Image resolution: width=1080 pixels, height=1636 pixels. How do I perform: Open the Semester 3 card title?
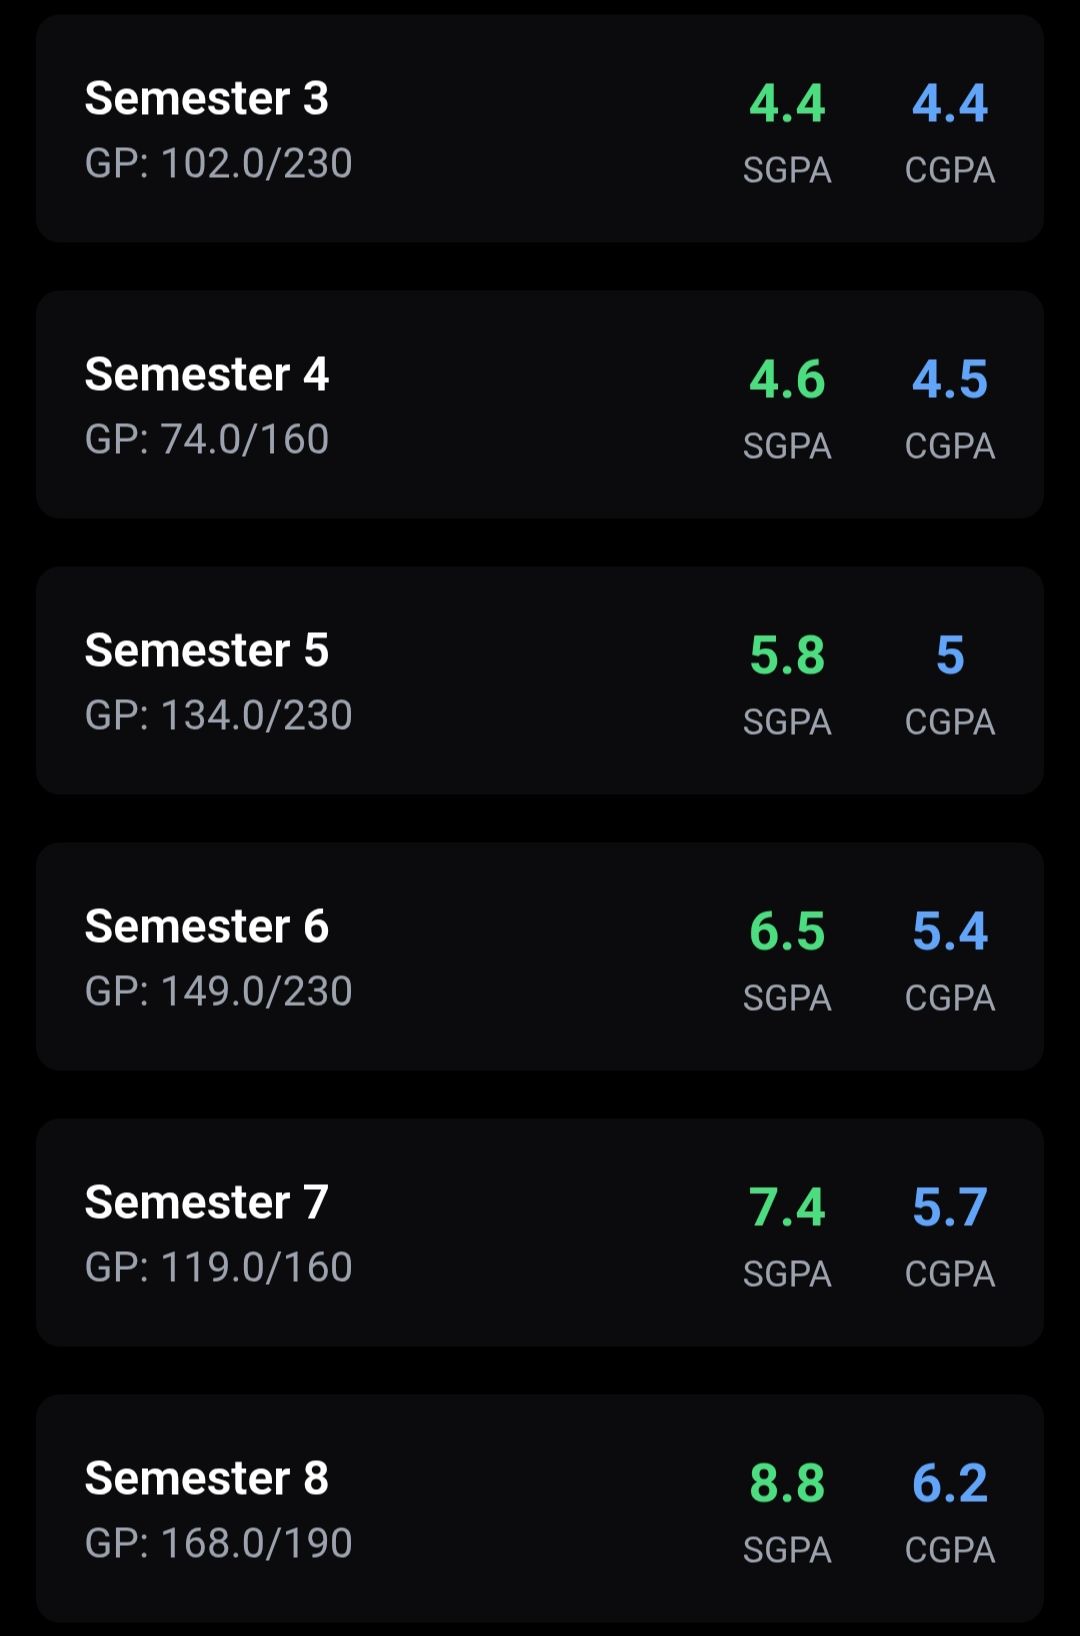pos(207,99)
